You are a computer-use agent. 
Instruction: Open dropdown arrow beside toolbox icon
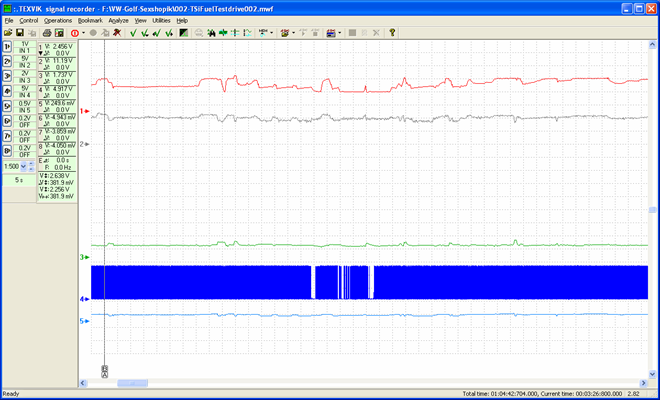click(293, 33)
